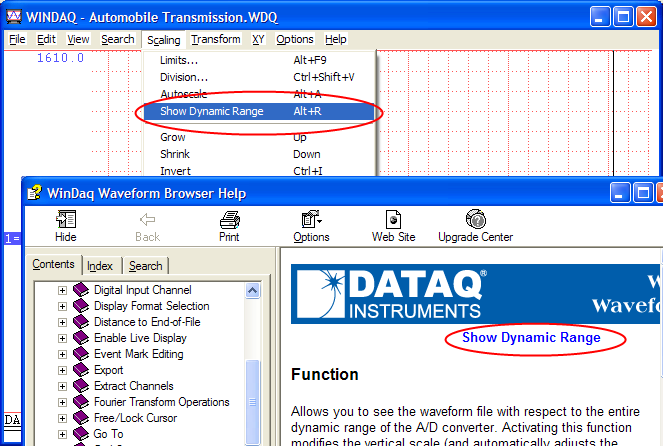The width and height of the screenshot is (663, 446).
Task: Click the Digital Input Channel book icon
Action: click(81, 290)
